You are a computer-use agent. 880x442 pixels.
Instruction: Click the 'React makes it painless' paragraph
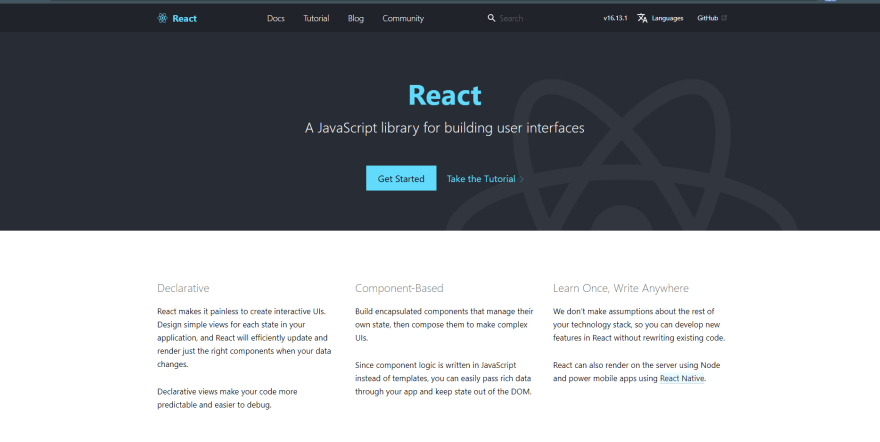[244, 338]
